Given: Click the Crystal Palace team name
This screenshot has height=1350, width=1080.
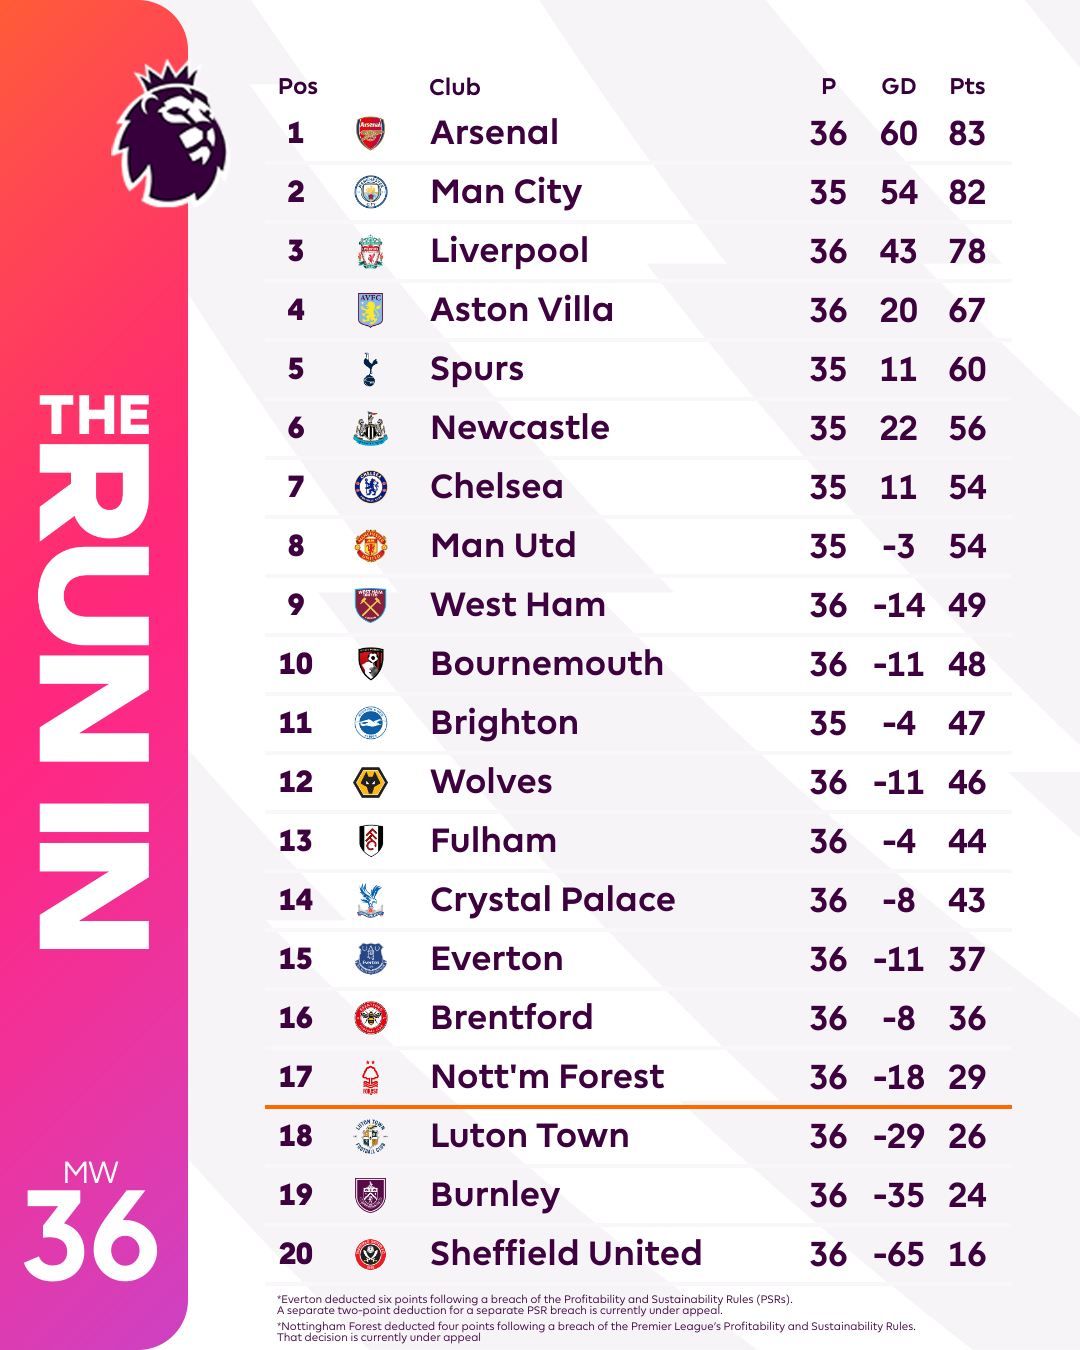Looking at the screenshot, I should [553, 900].
